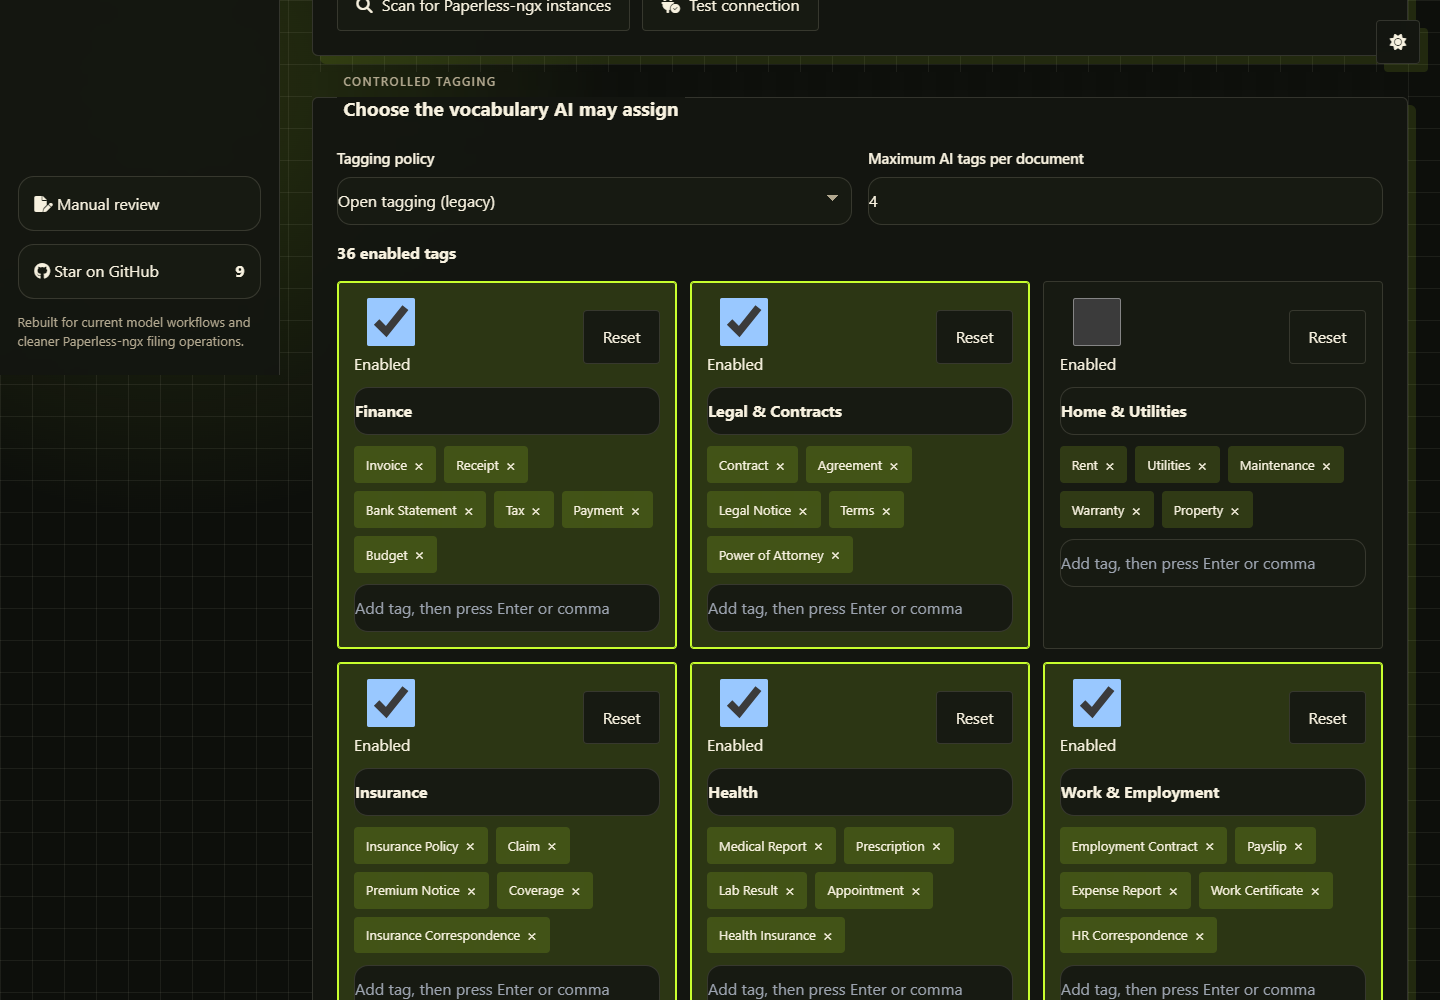Remove the Appointment tag
The width and height of the screenshot is (1440, 1000).
pos(916,892)
